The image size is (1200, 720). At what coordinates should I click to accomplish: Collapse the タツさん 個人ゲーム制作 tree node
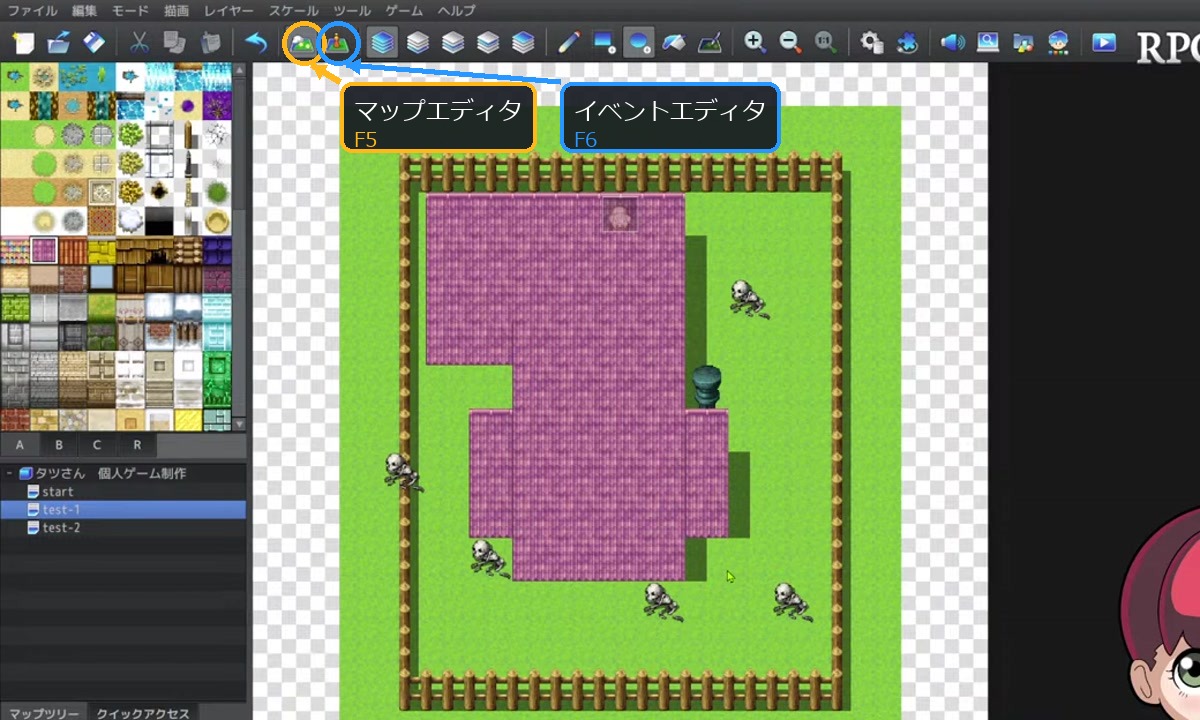[x=9, y=474]
